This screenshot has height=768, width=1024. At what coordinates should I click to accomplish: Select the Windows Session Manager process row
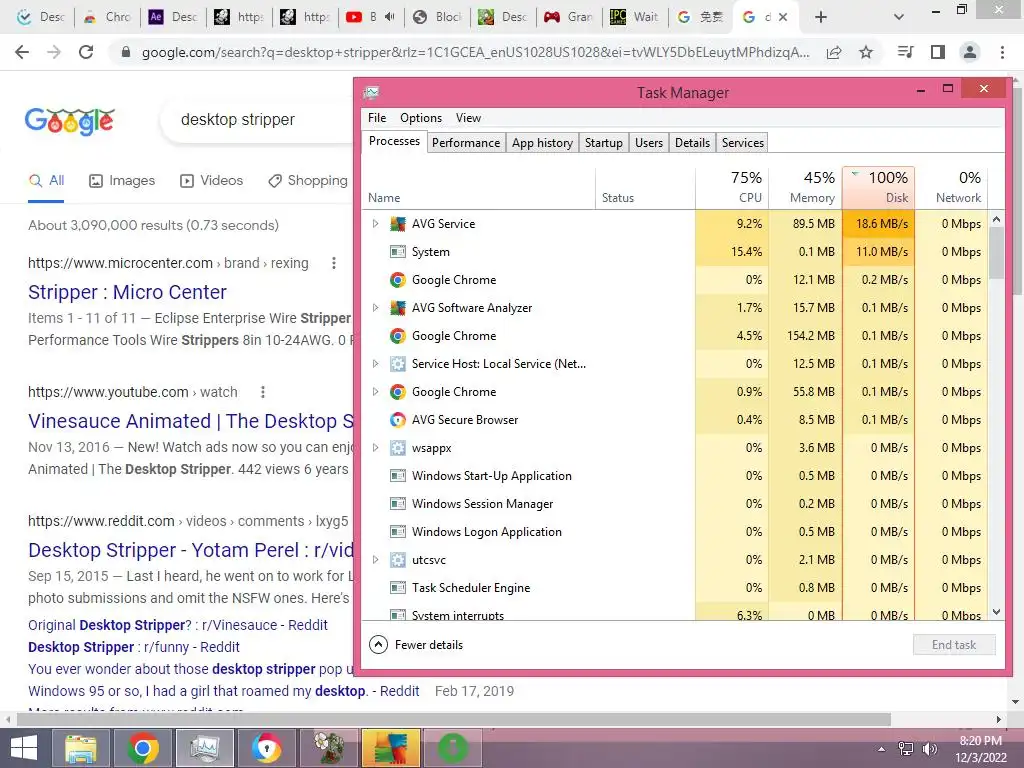tap(675, 504)
